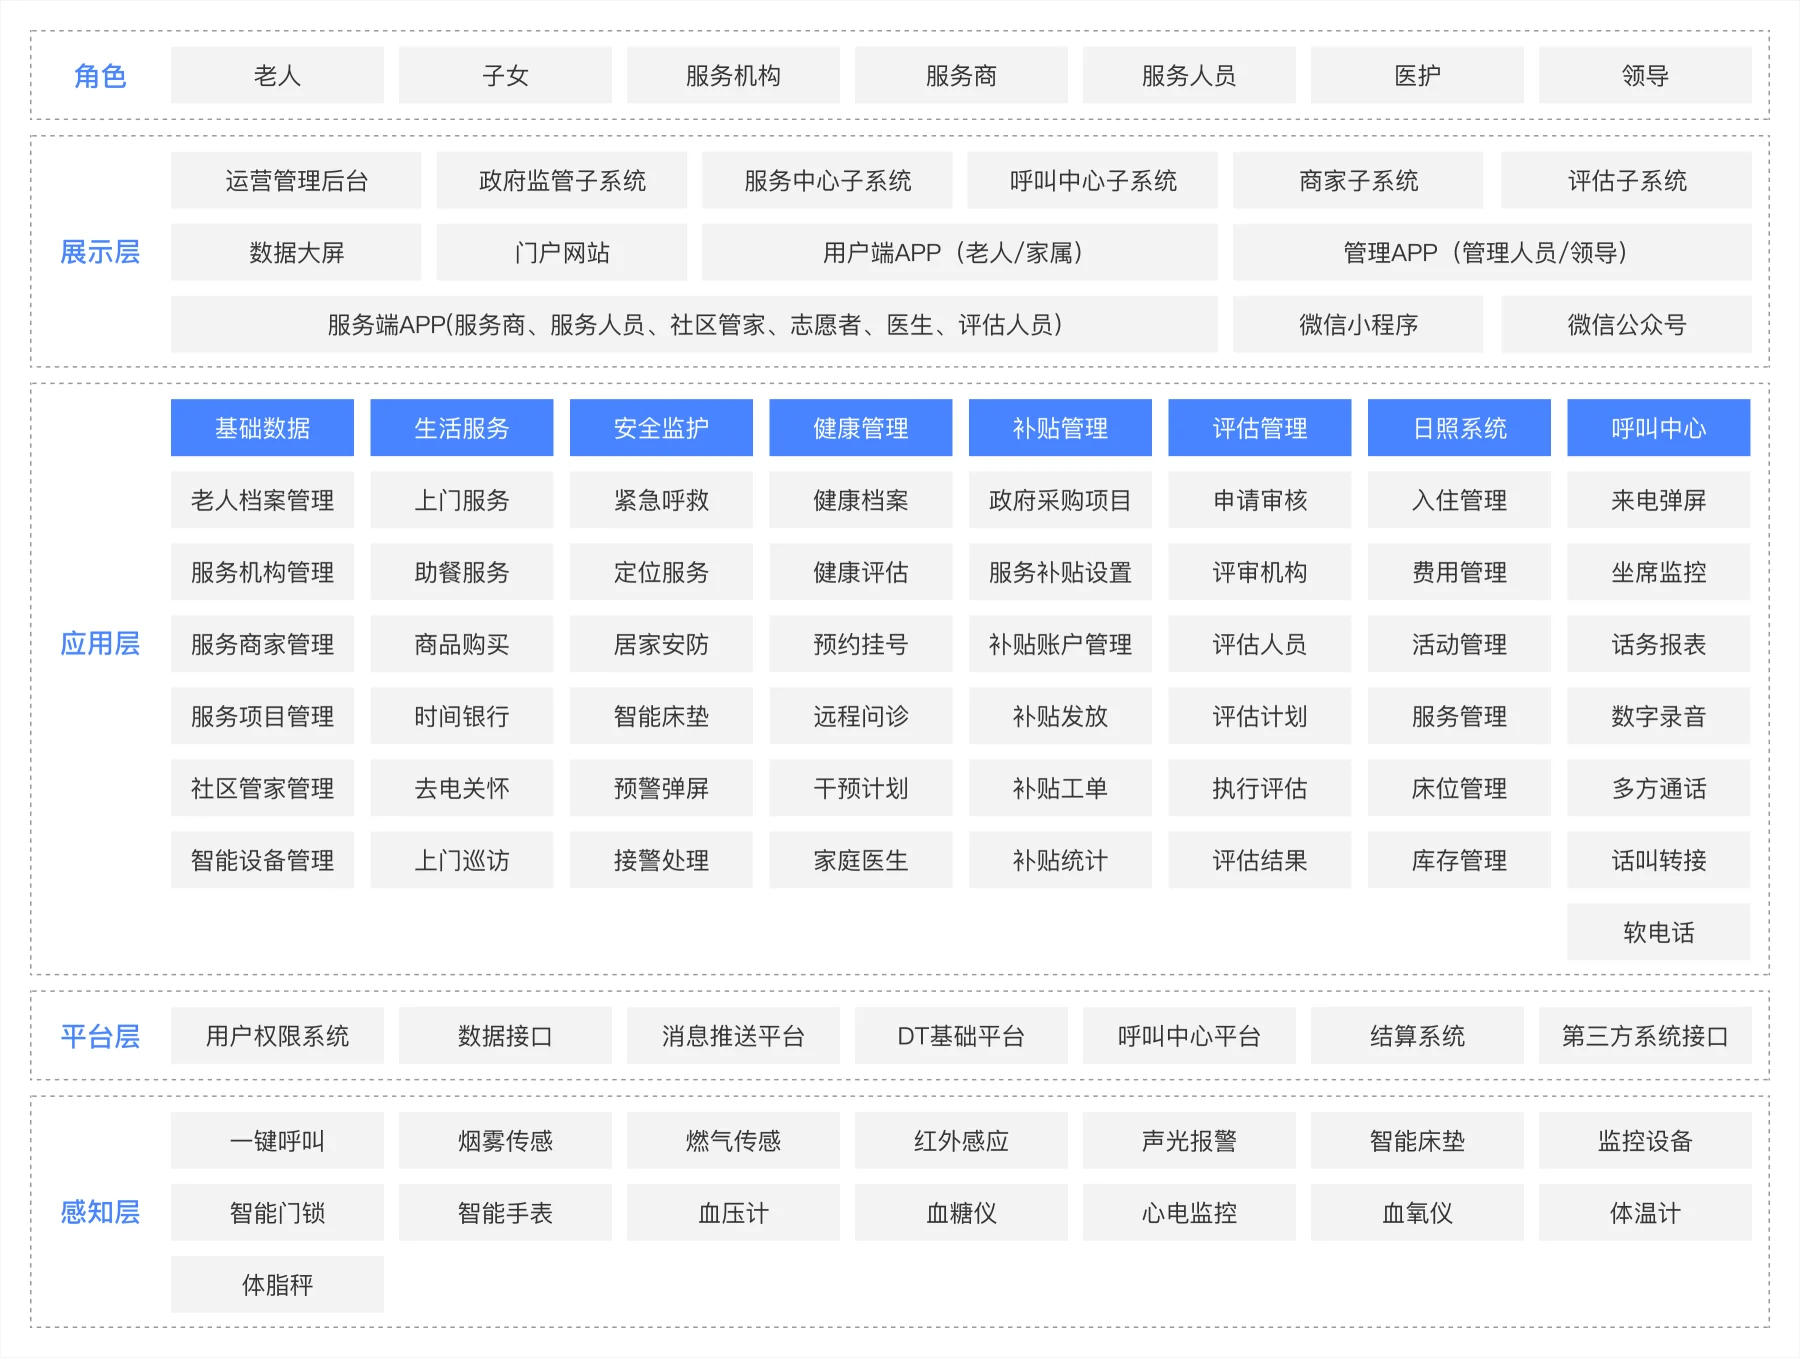
Task: Select the 补贴账户管理 box
Action: pos(1060,644)
